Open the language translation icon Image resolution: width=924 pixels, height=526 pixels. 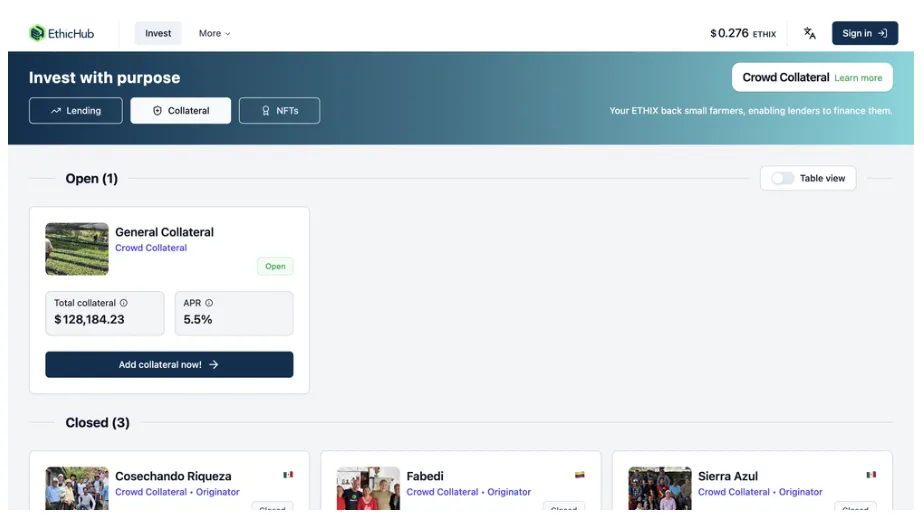point(810,34)
